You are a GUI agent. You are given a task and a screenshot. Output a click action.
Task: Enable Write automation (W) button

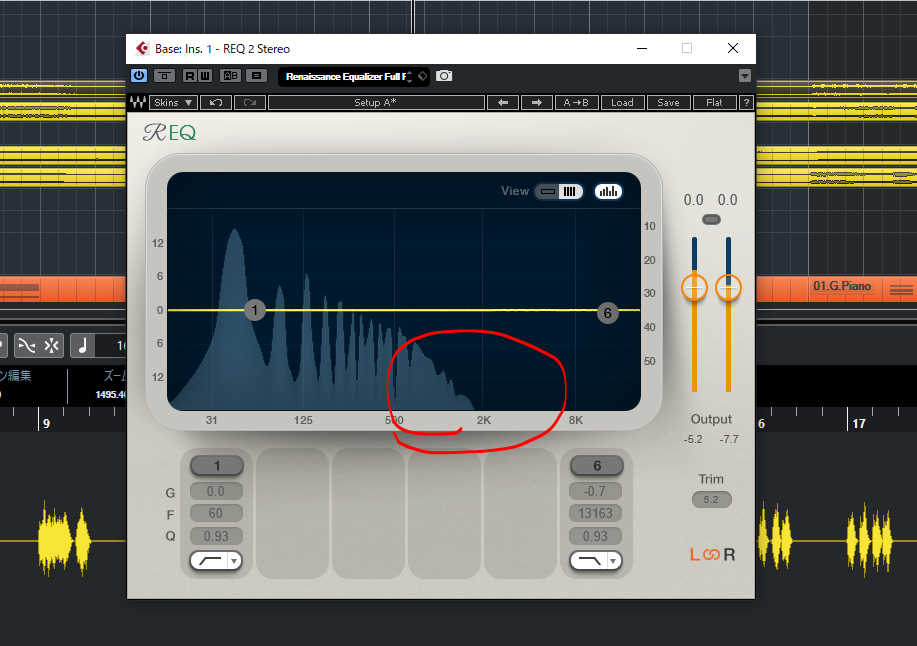[x=205, y=75]
